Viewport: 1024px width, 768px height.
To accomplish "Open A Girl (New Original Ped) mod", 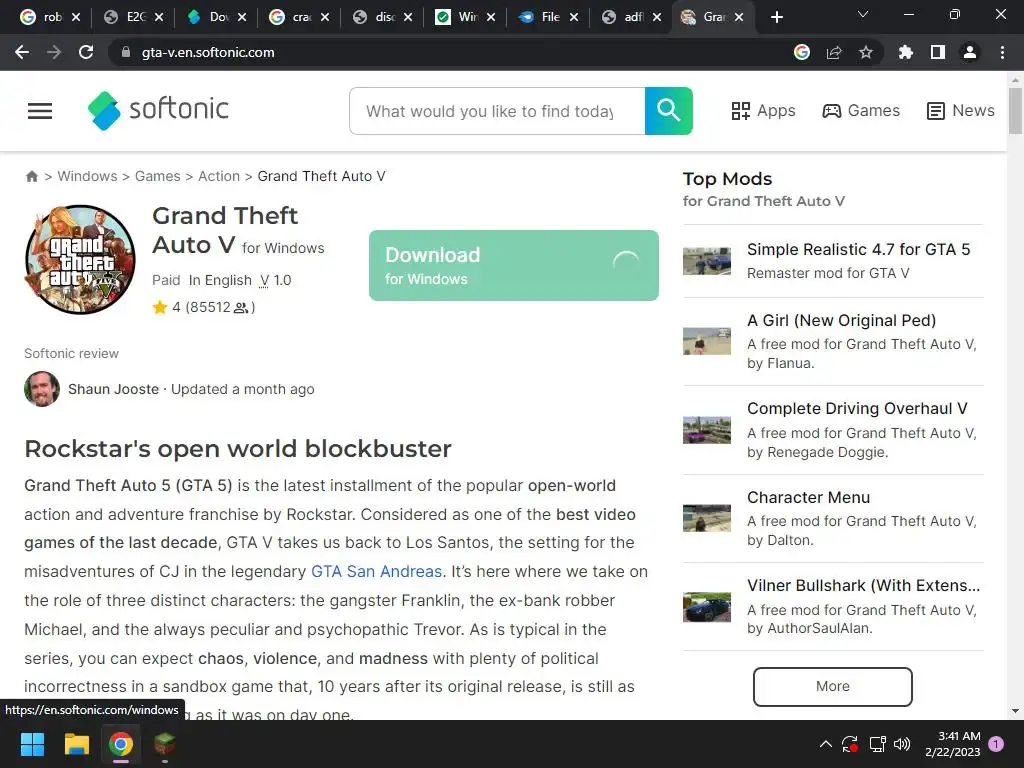I will coord(841,321).
